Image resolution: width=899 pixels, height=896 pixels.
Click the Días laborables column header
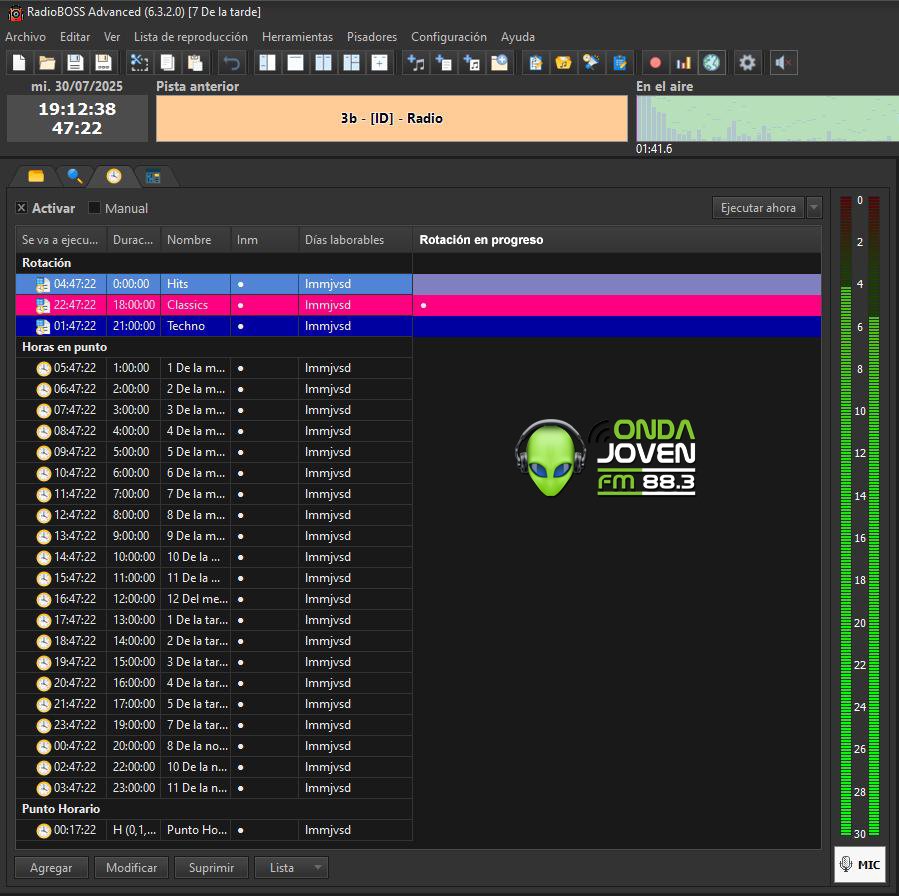[x=355, y=240]
